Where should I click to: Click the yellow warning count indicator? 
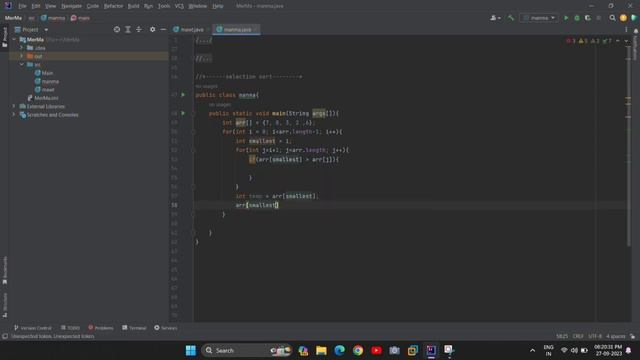(x=583, y=41)
